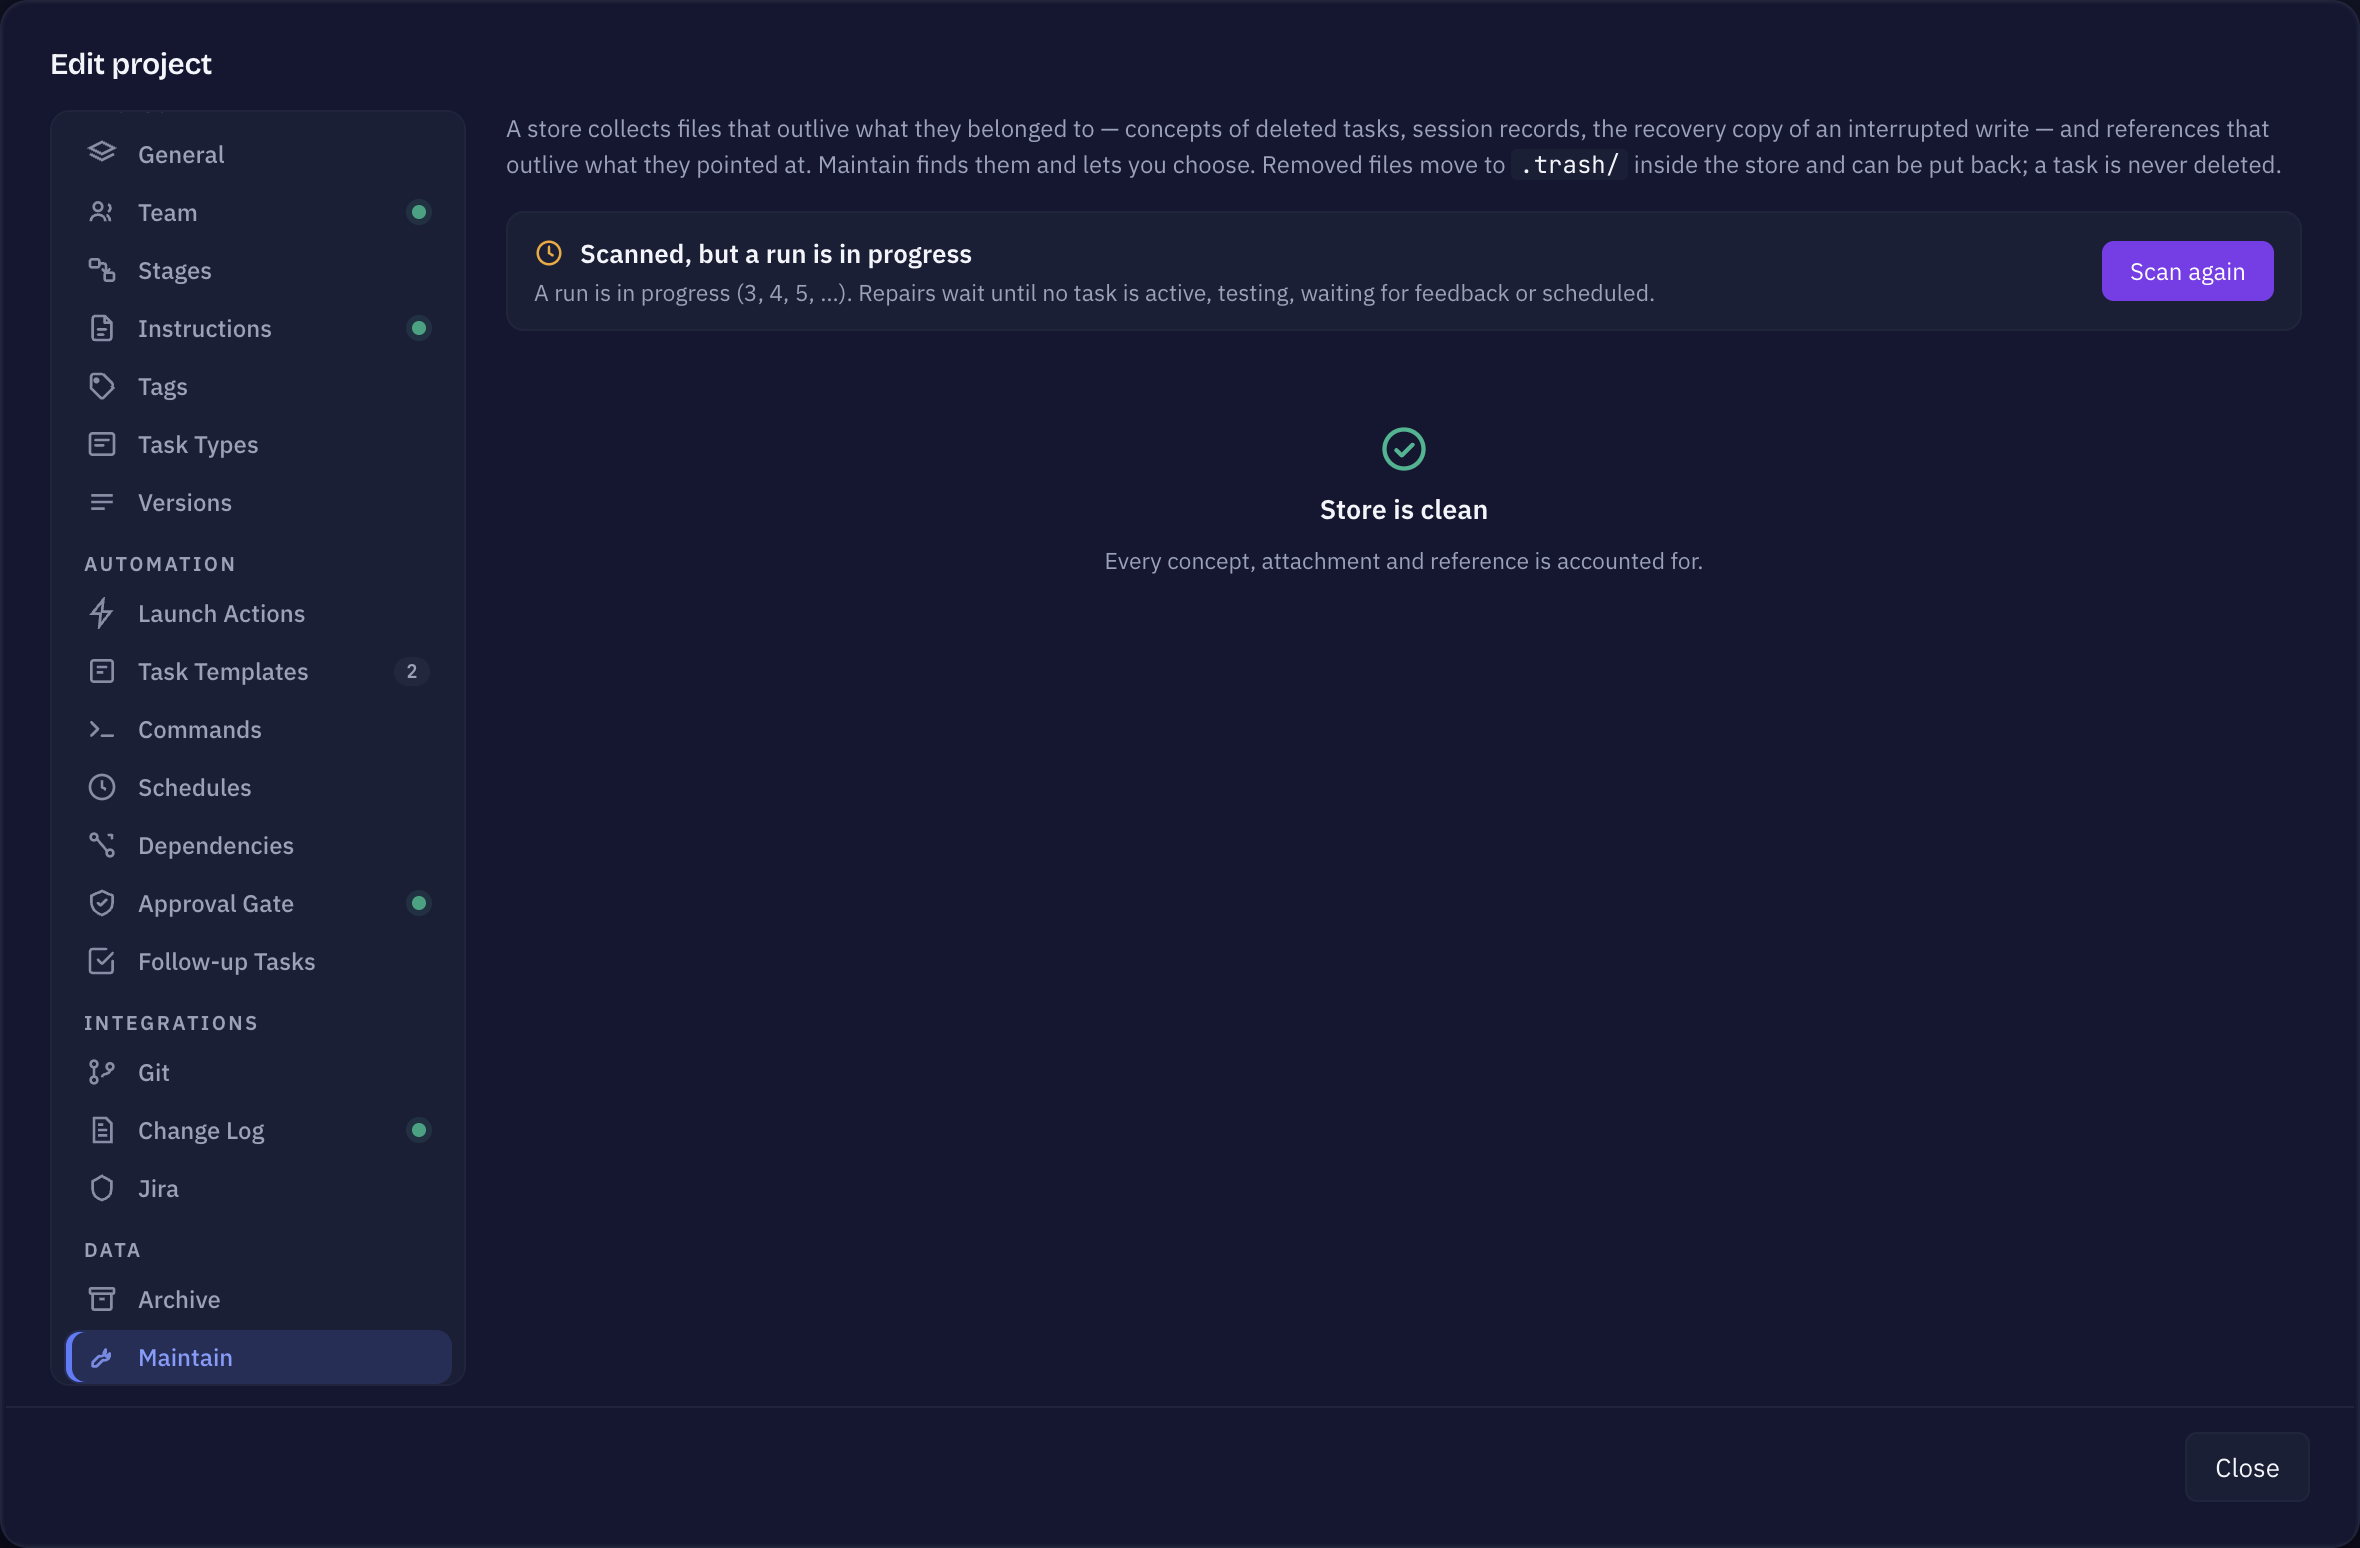Click the Task Templates icon
Image resolution: width=2360 pixels, height=1548 pixels.
(x=101, y=671)
